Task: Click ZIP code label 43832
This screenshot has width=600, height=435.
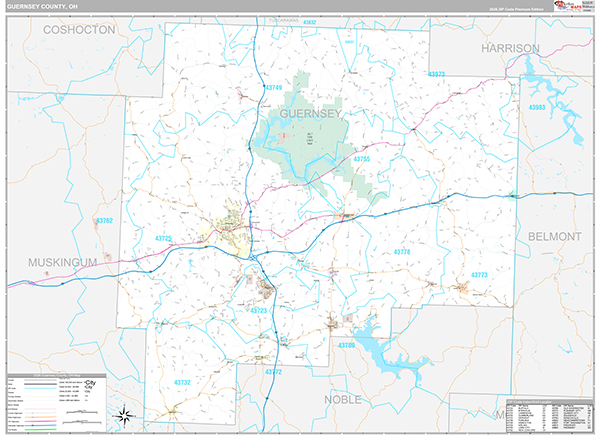Action: [310, 23]
